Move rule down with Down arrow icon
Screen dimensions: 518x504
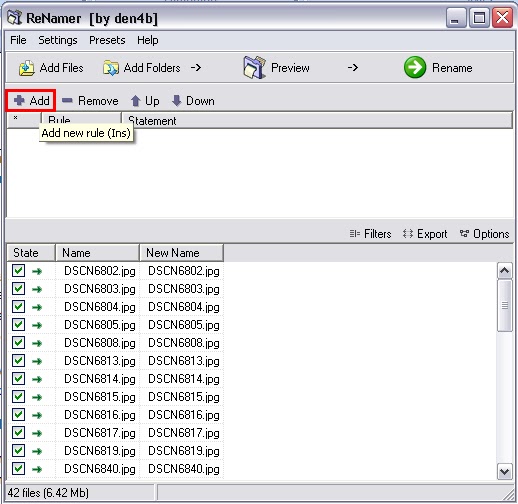tap(176, 101)
